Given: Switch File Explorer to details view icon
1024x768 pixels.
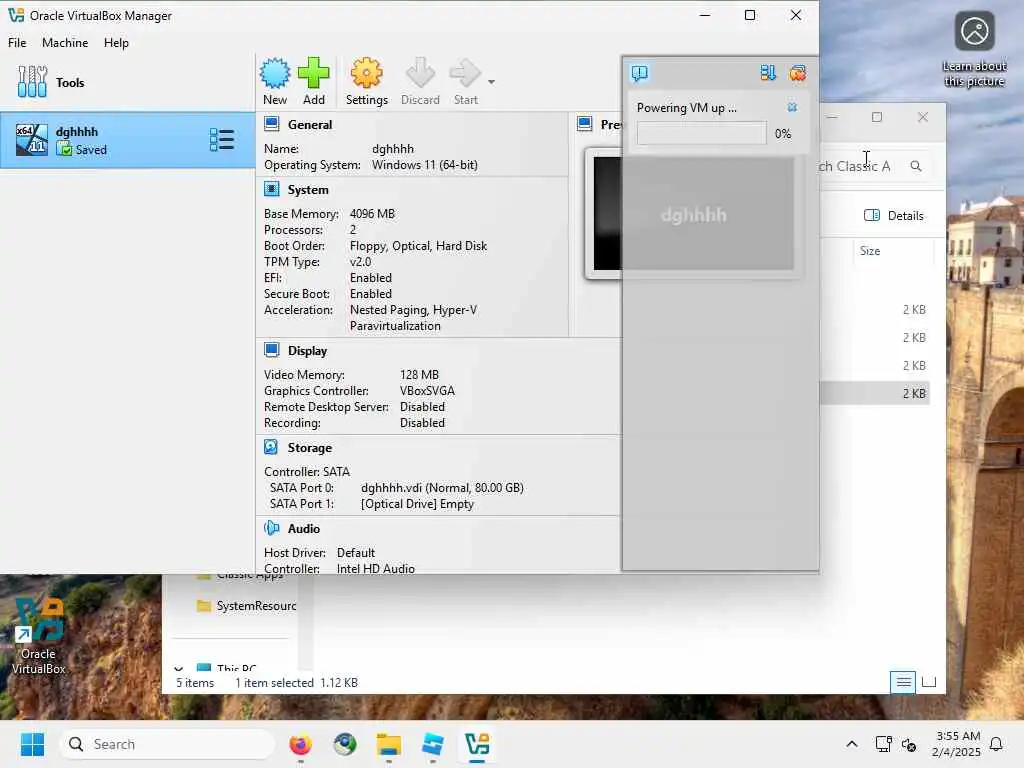Looking at the screenshot, I should pos(903,682).
